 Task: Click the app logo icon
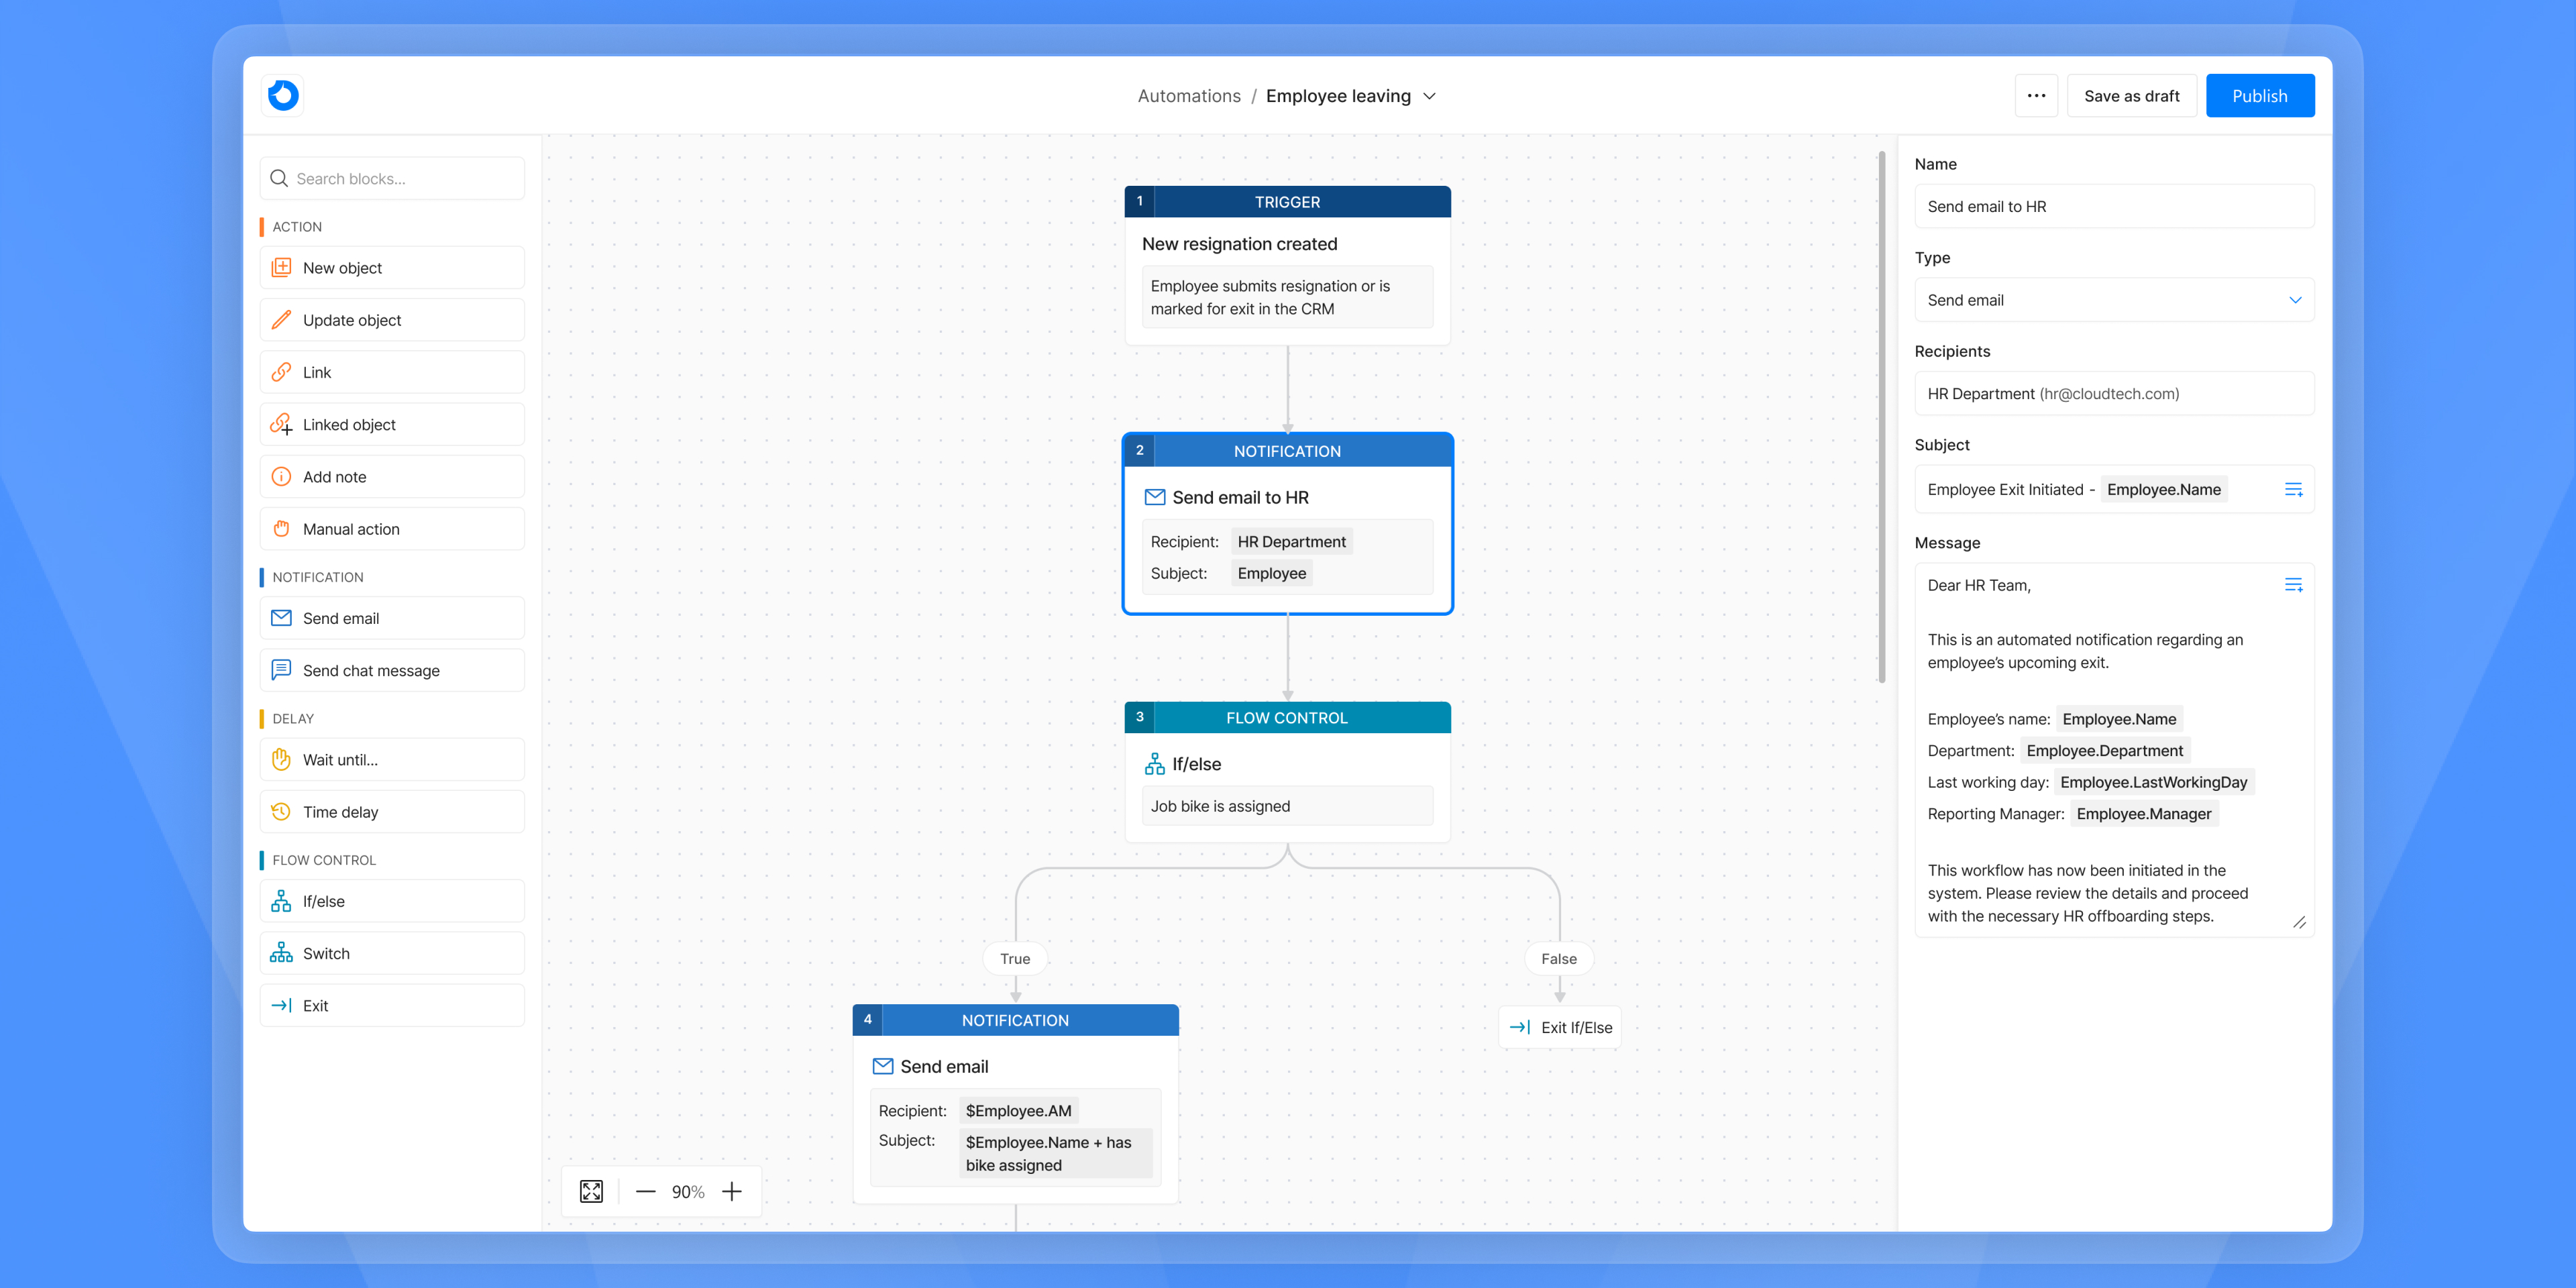tap(283, 96)
